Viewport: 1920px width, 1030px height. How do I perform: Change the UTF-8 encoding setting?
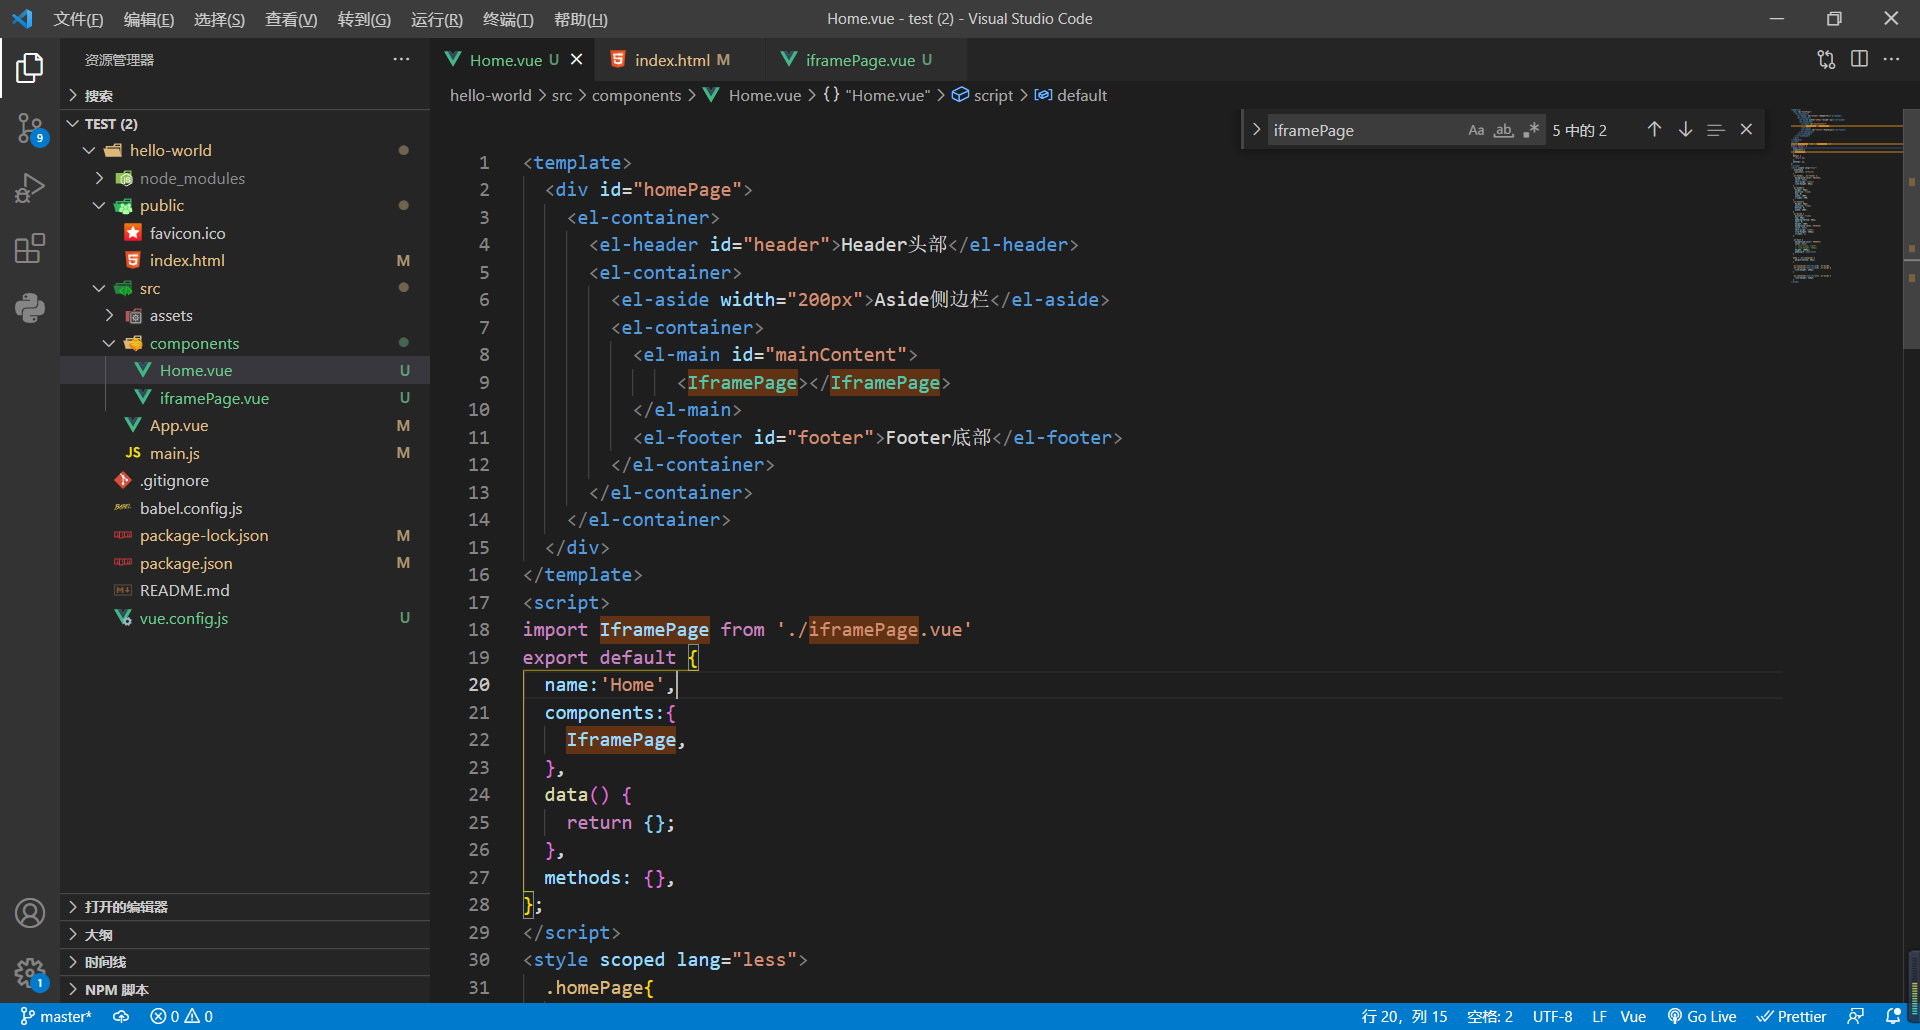pyautogui.click(x=1552, y=1016)
